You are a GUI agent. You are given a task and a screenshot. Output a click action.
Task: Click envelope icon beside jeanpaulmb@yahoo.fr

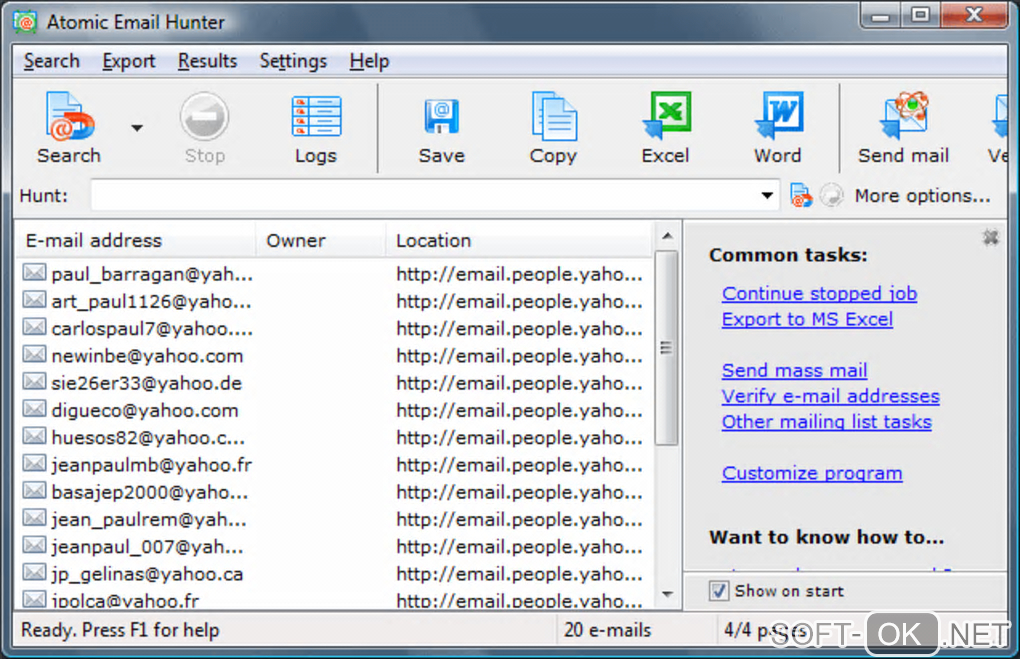34,464
